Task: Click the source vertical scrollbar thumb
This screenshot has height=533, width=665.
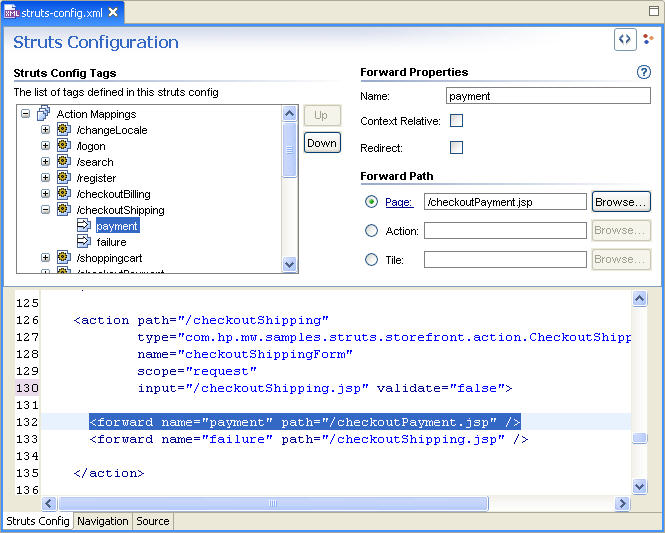Action: tap(640, 438)
